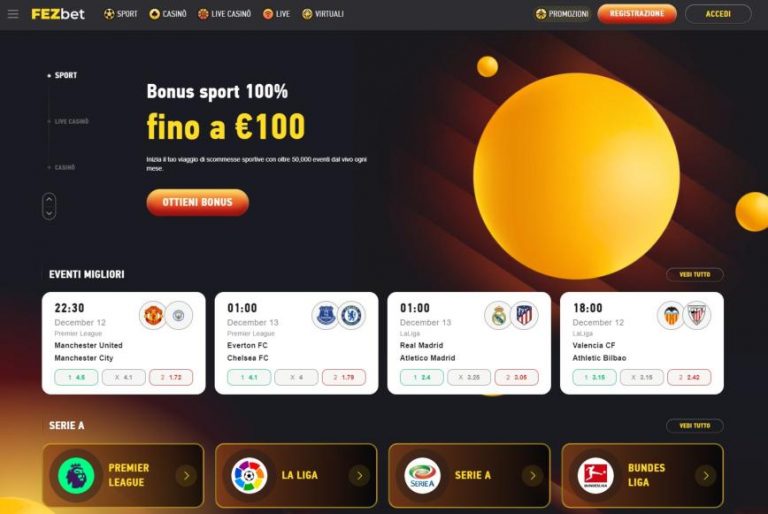This screenshot has width=768, height=514.
Task: Select draw odds for Everton vs Chelsea
Action: [296, 377]
